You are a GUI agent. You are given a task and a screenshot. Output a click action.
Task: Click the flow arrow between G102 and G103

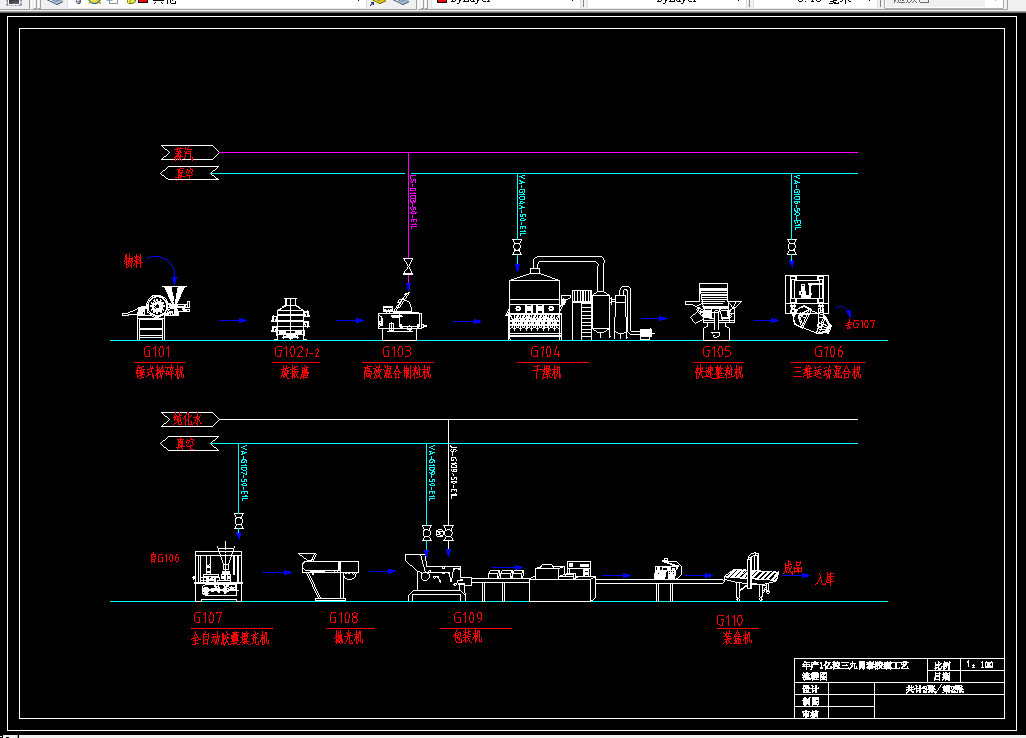coord(349,321)
